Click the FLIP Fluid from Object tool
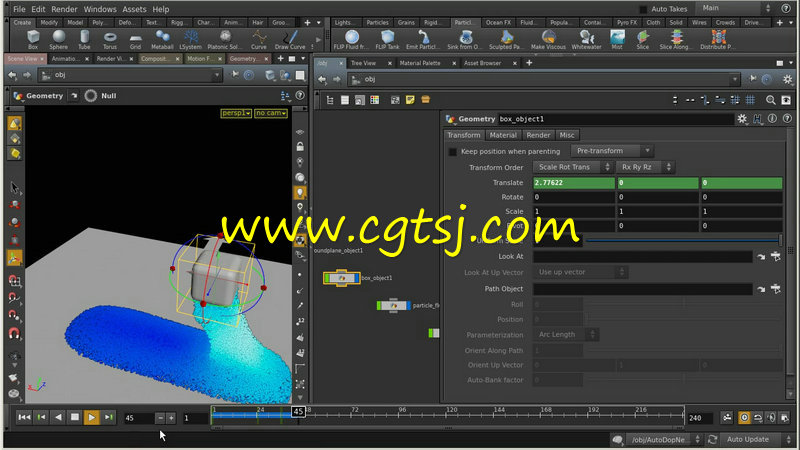Viewport: 800px width, 450px height. (351, 39)
